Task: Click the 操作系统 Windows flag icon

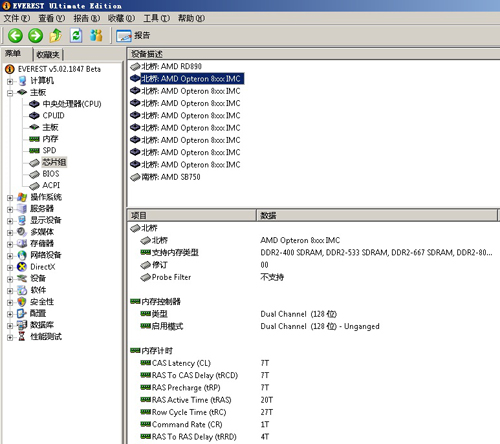Action: point(22,197)
